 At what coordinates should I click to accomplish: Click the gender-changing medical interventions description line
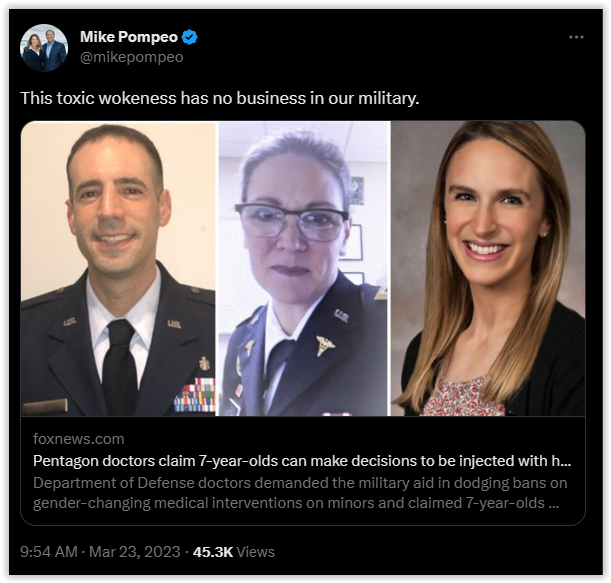296,503
